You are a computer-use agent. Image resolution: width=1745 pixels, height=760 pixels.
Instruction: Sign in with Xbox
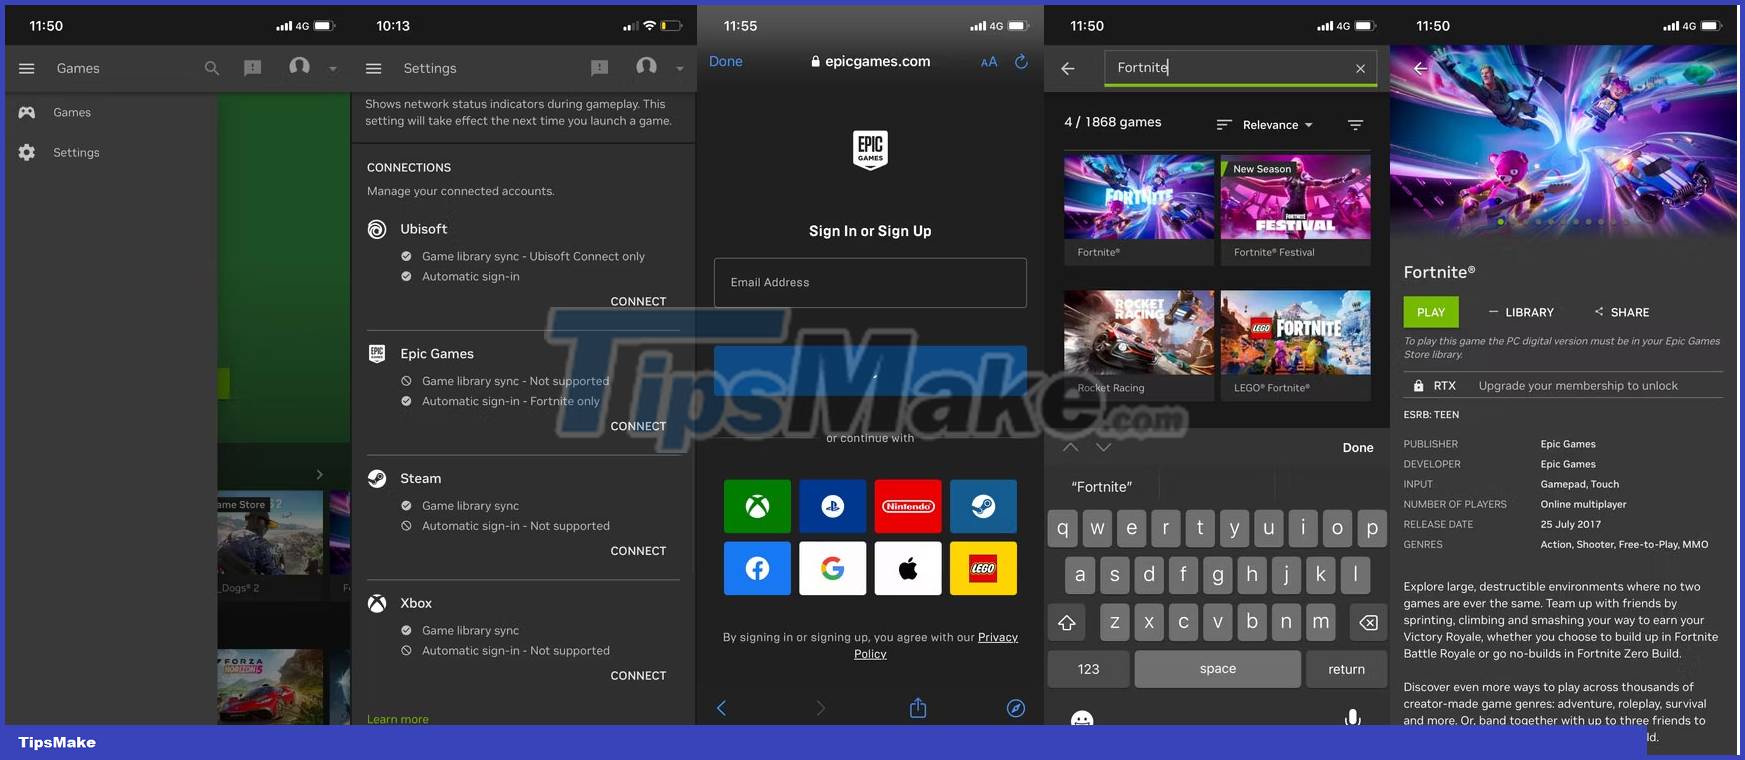(x=757, y=506)
